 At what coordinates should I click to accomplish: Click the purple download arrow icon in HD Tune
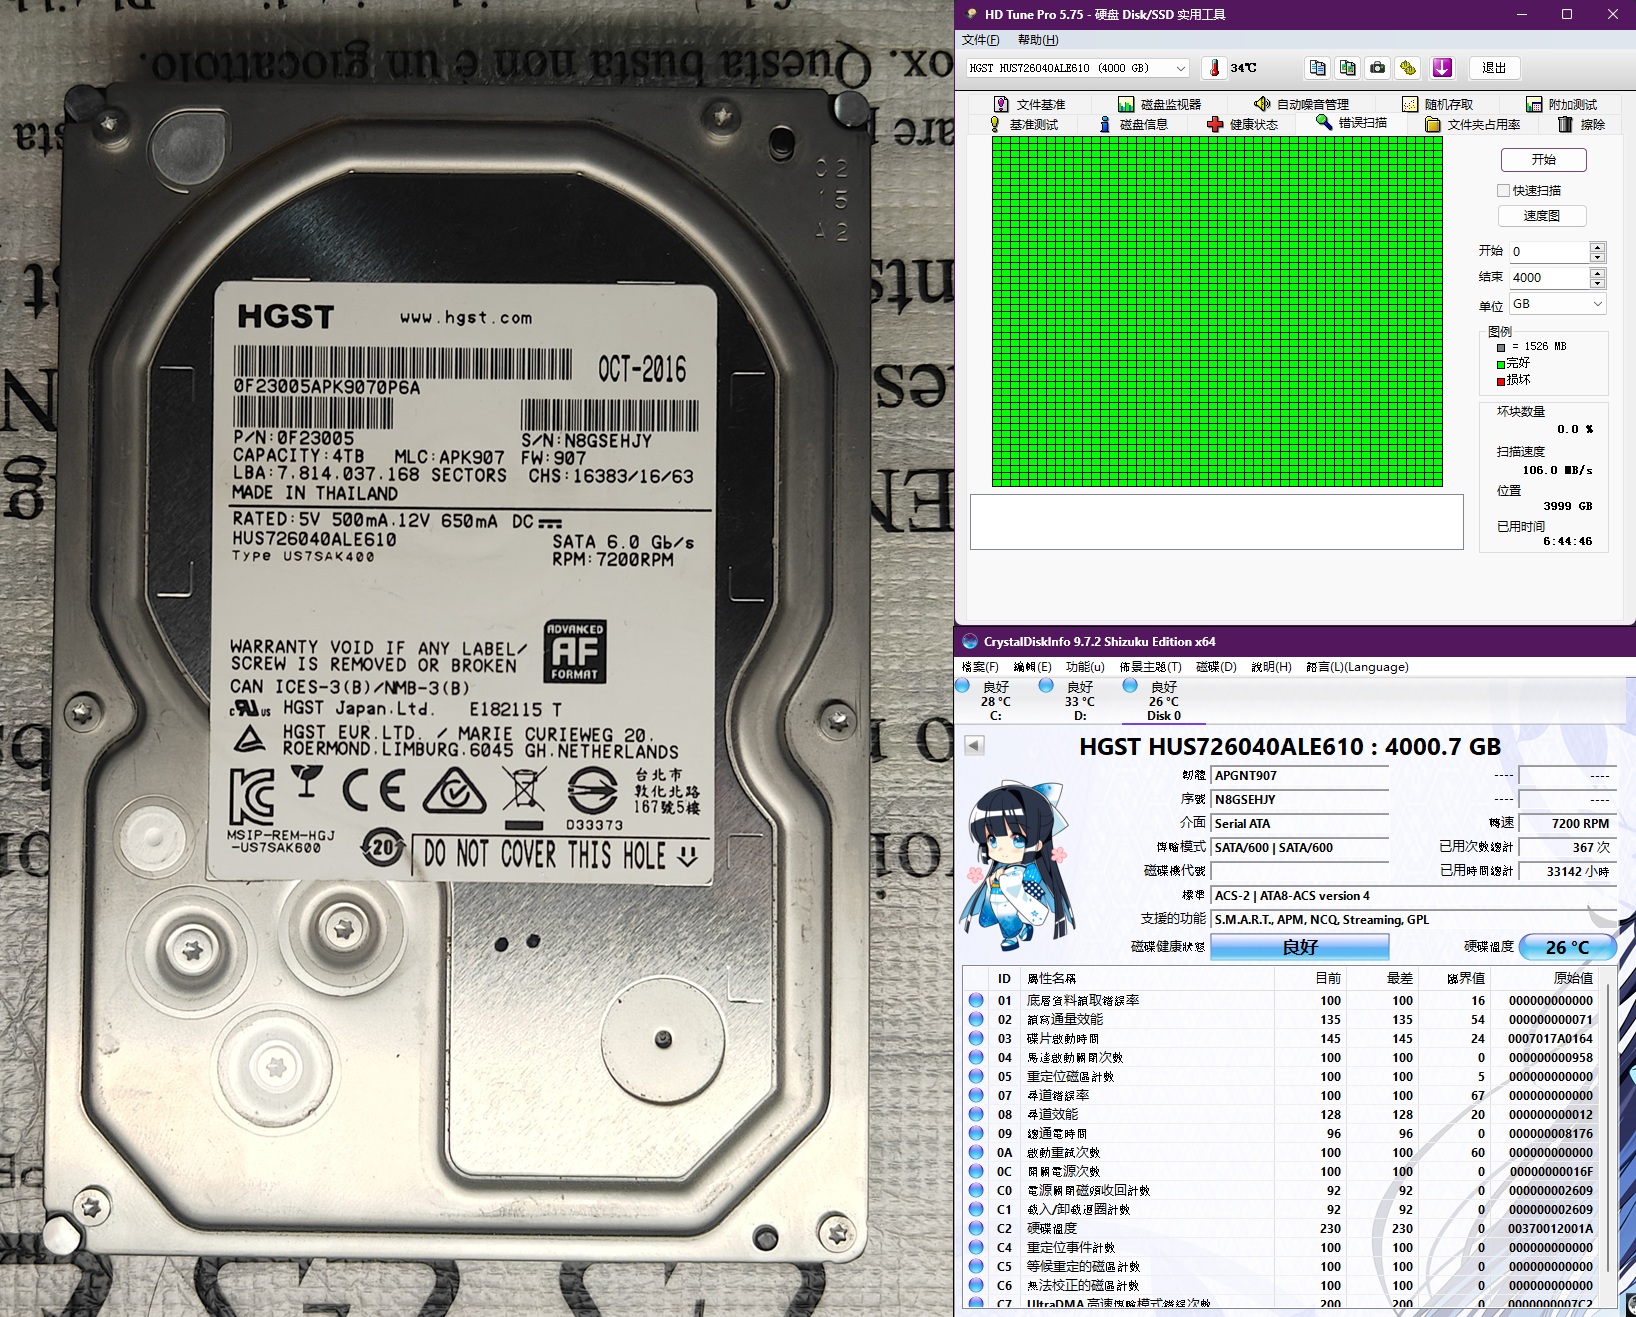click(1442, 68)
